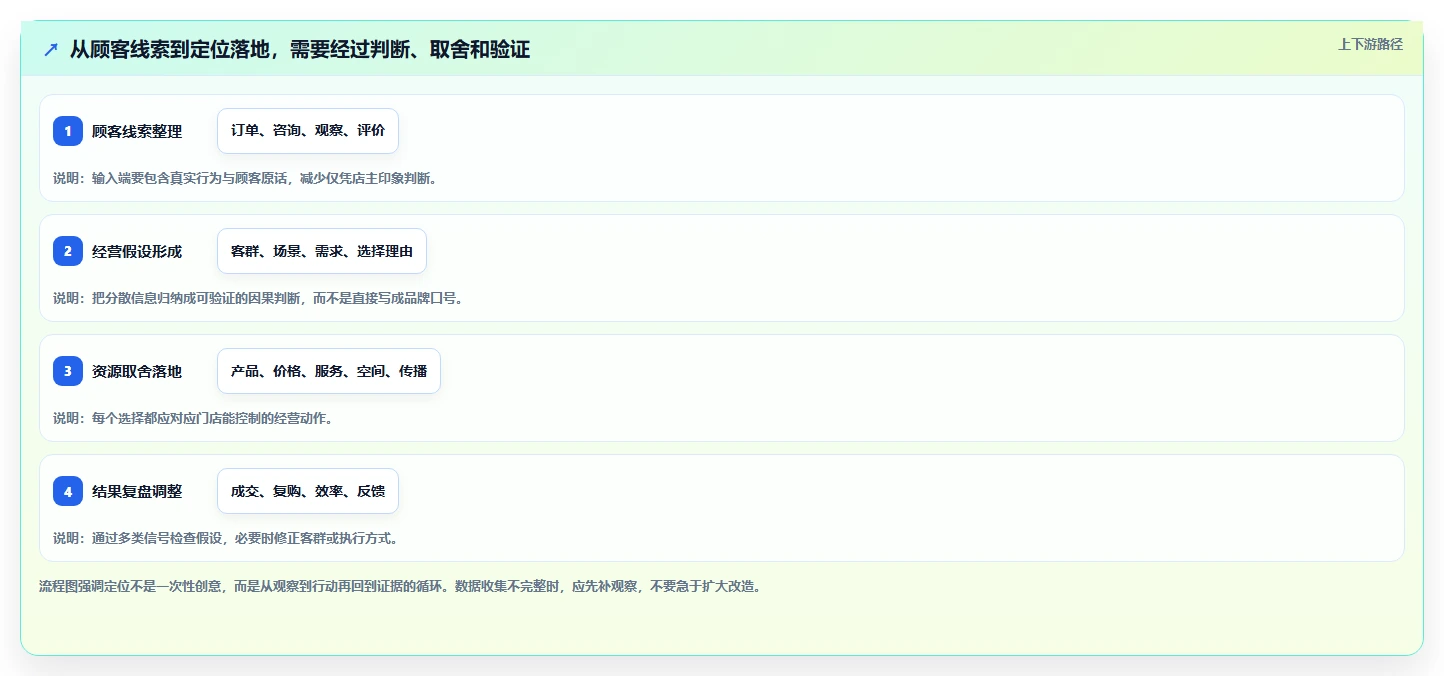
Task: Click the step number 4 badge
Action: 68,491
